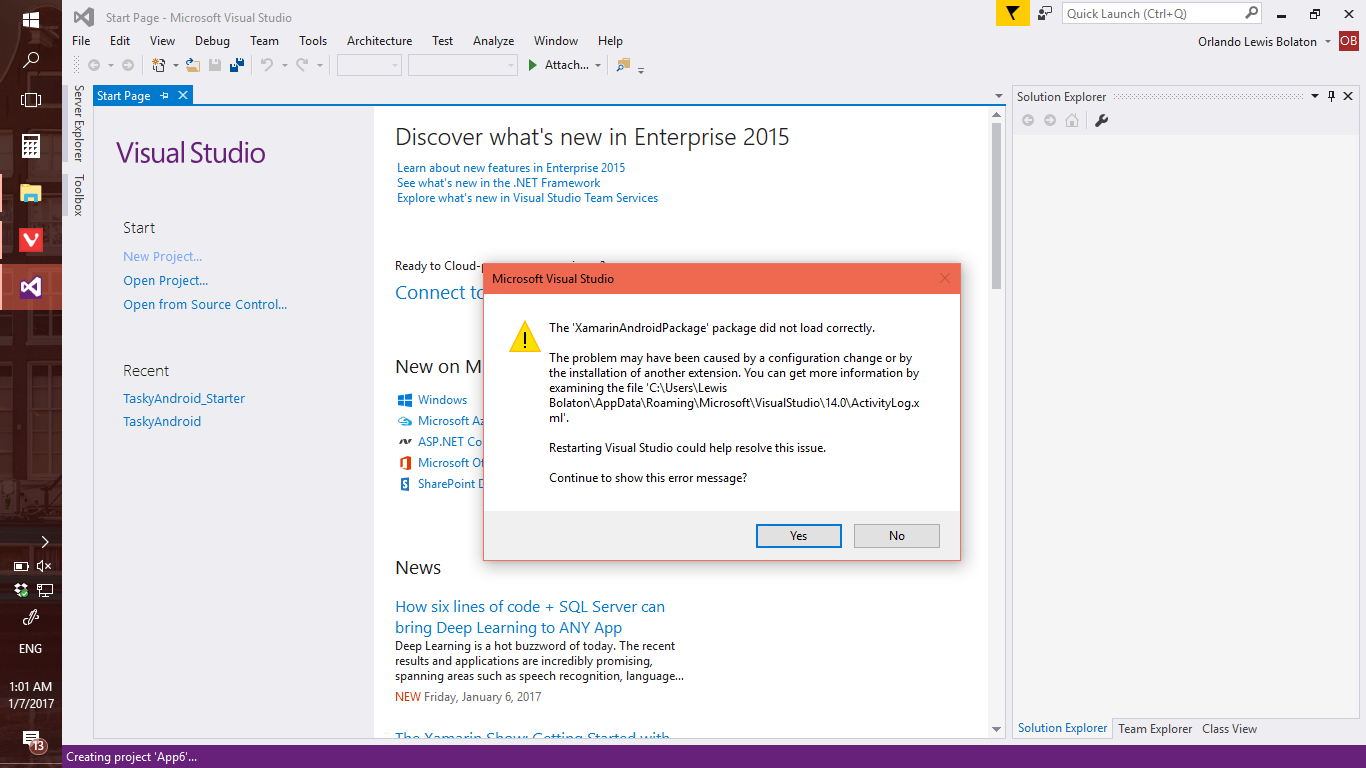Open the Server Explorer side tab
This screenshot has width=1366, height=768.
click(78, 123)
